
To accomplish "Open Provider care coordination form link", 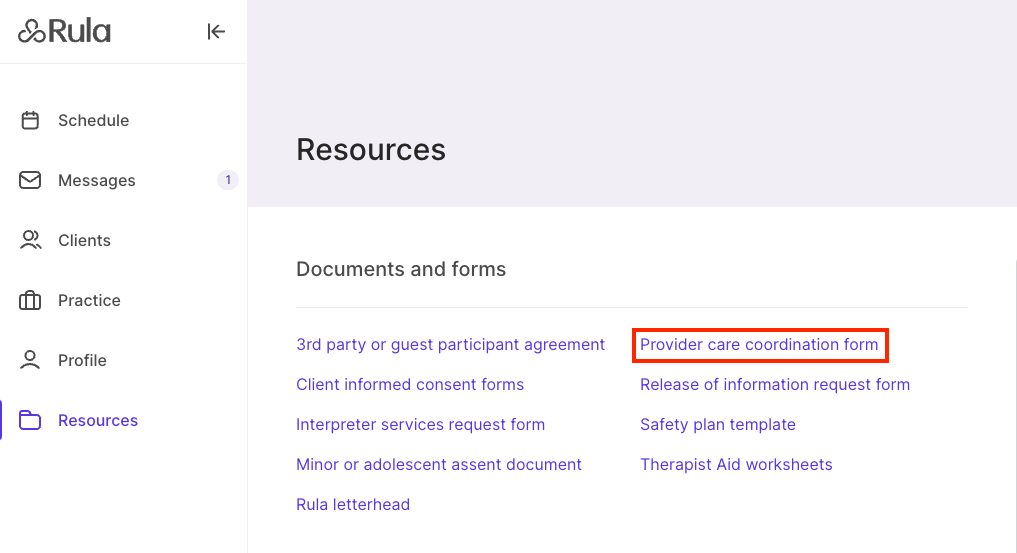I will [x=759, y=344].
